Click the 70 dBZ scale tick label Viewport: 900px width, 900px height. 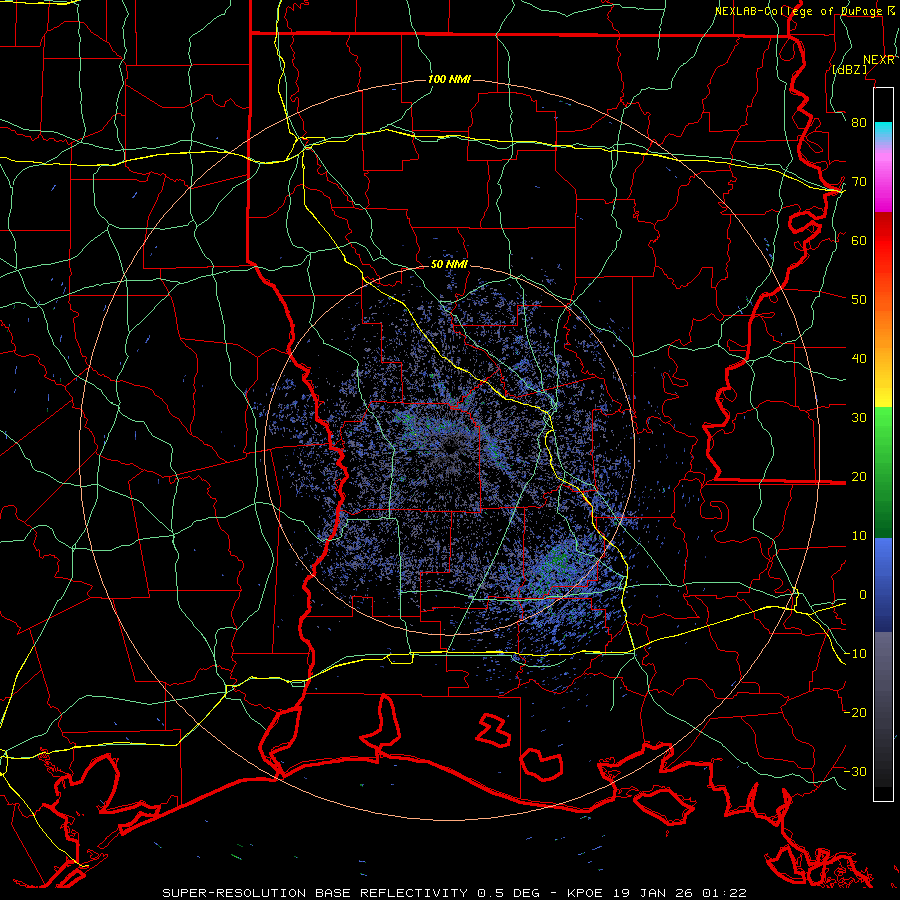click(x=859, y=182)
